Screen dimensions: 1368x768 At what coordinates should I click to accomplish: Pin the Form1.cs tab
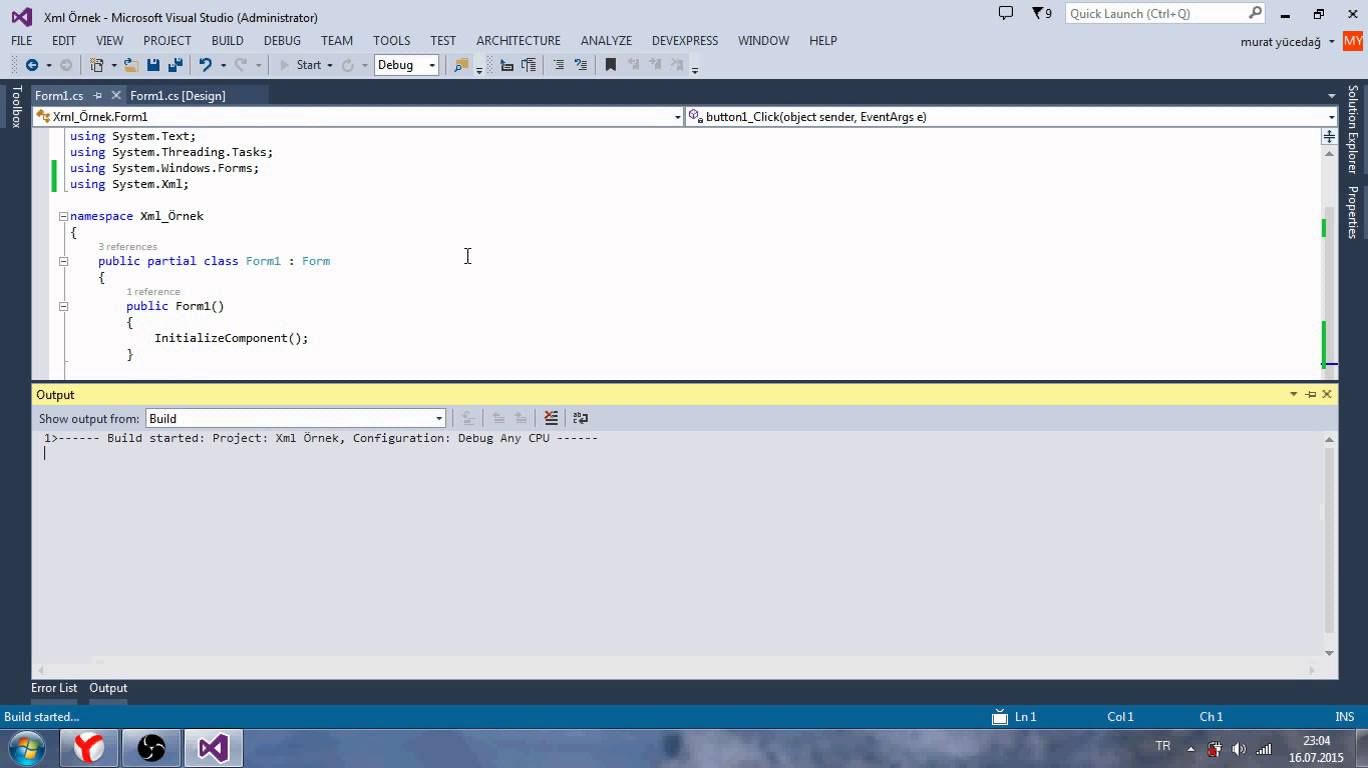98,95
